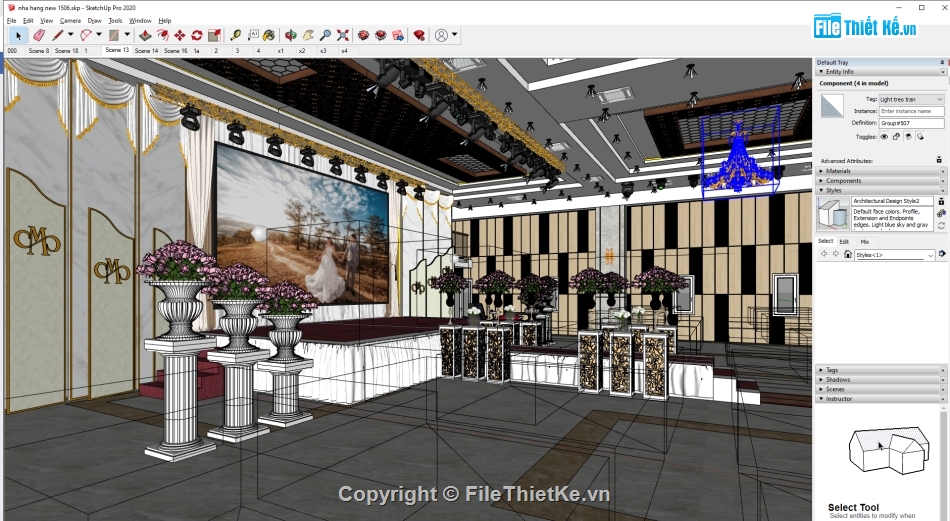Click the account sign-in profile icon

442,36
